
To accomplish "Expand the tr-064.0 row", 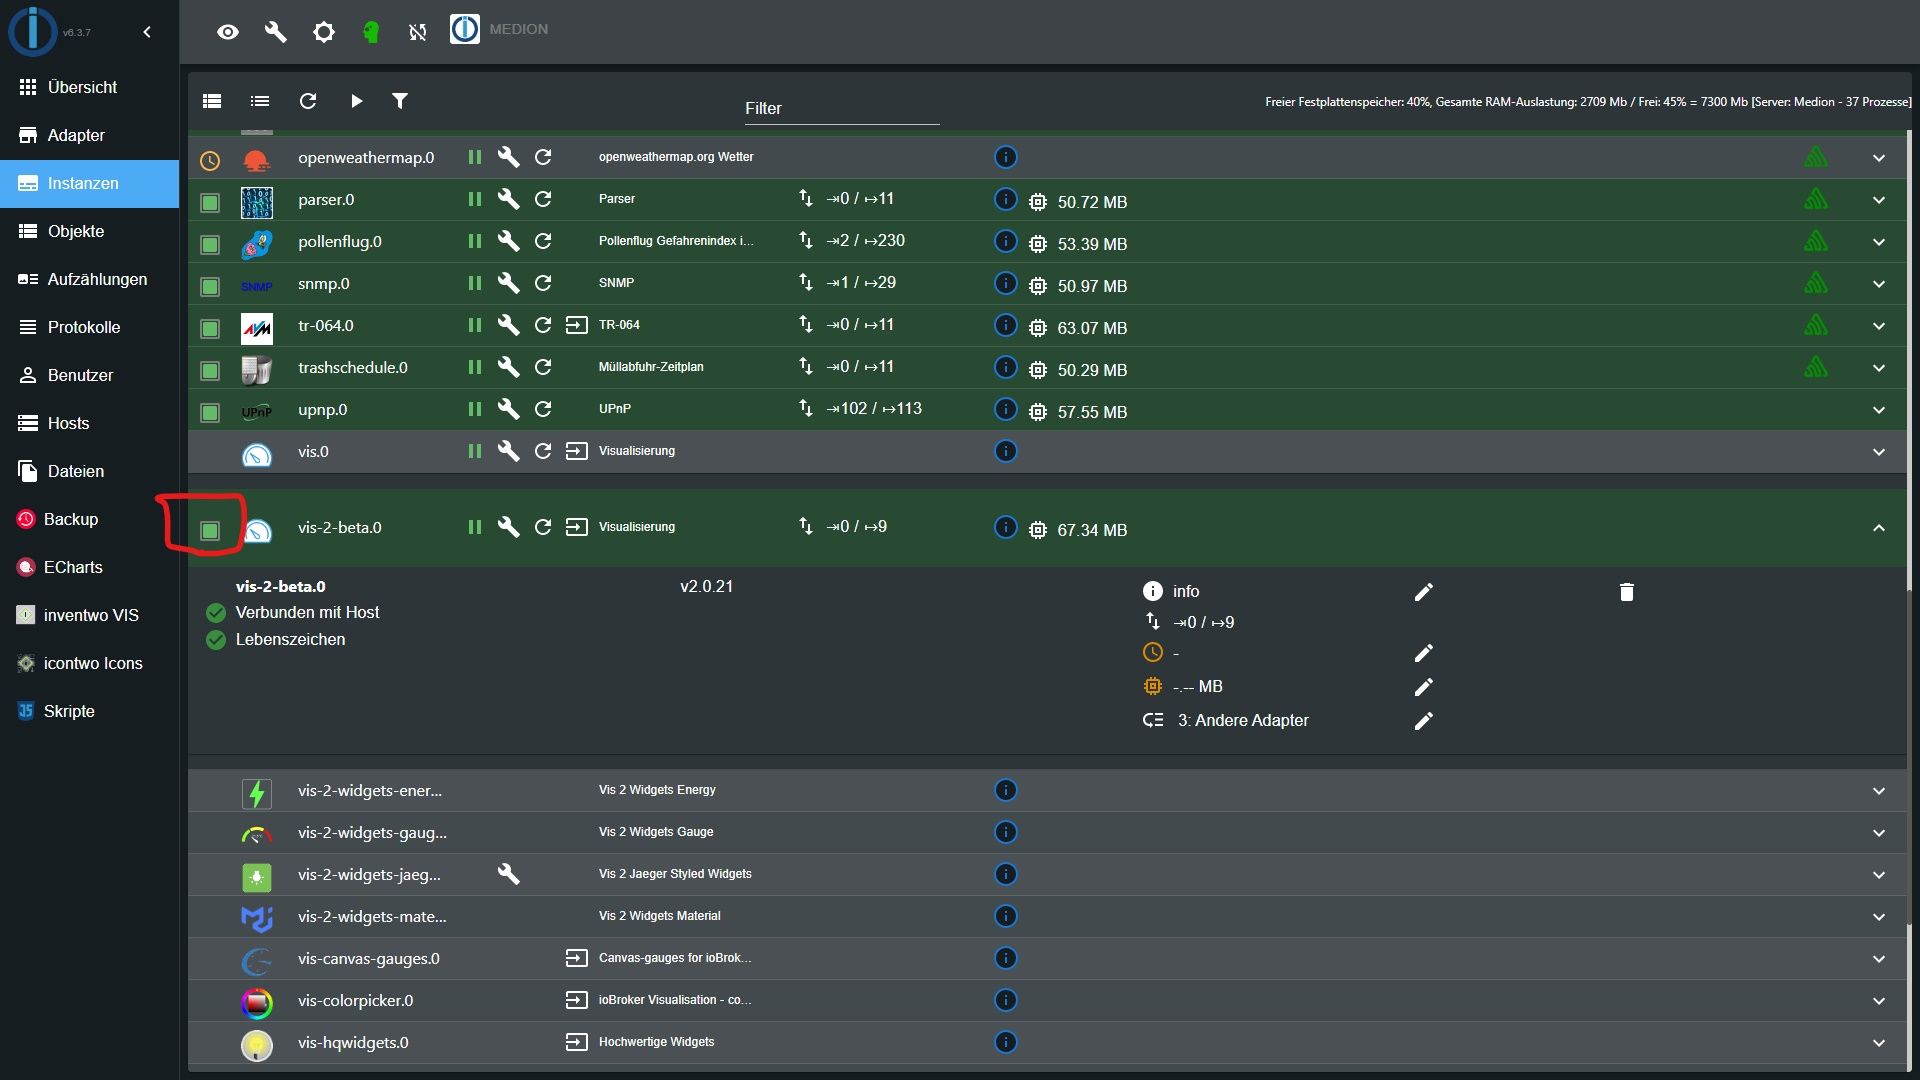I will click(x=1879, y=326).
